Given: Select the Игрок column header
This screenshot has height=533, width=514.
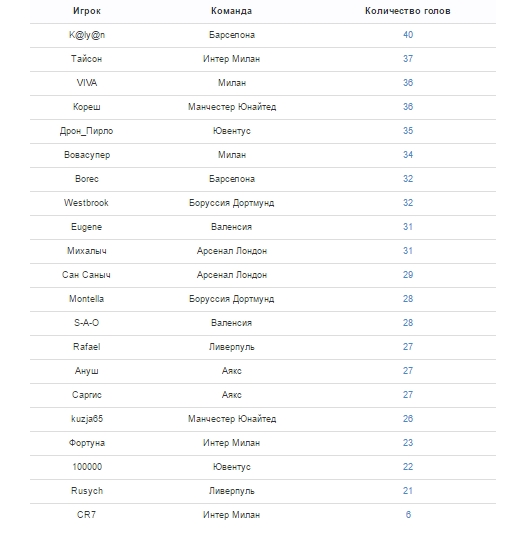Looking at the screenshot, I should [87, 11].
